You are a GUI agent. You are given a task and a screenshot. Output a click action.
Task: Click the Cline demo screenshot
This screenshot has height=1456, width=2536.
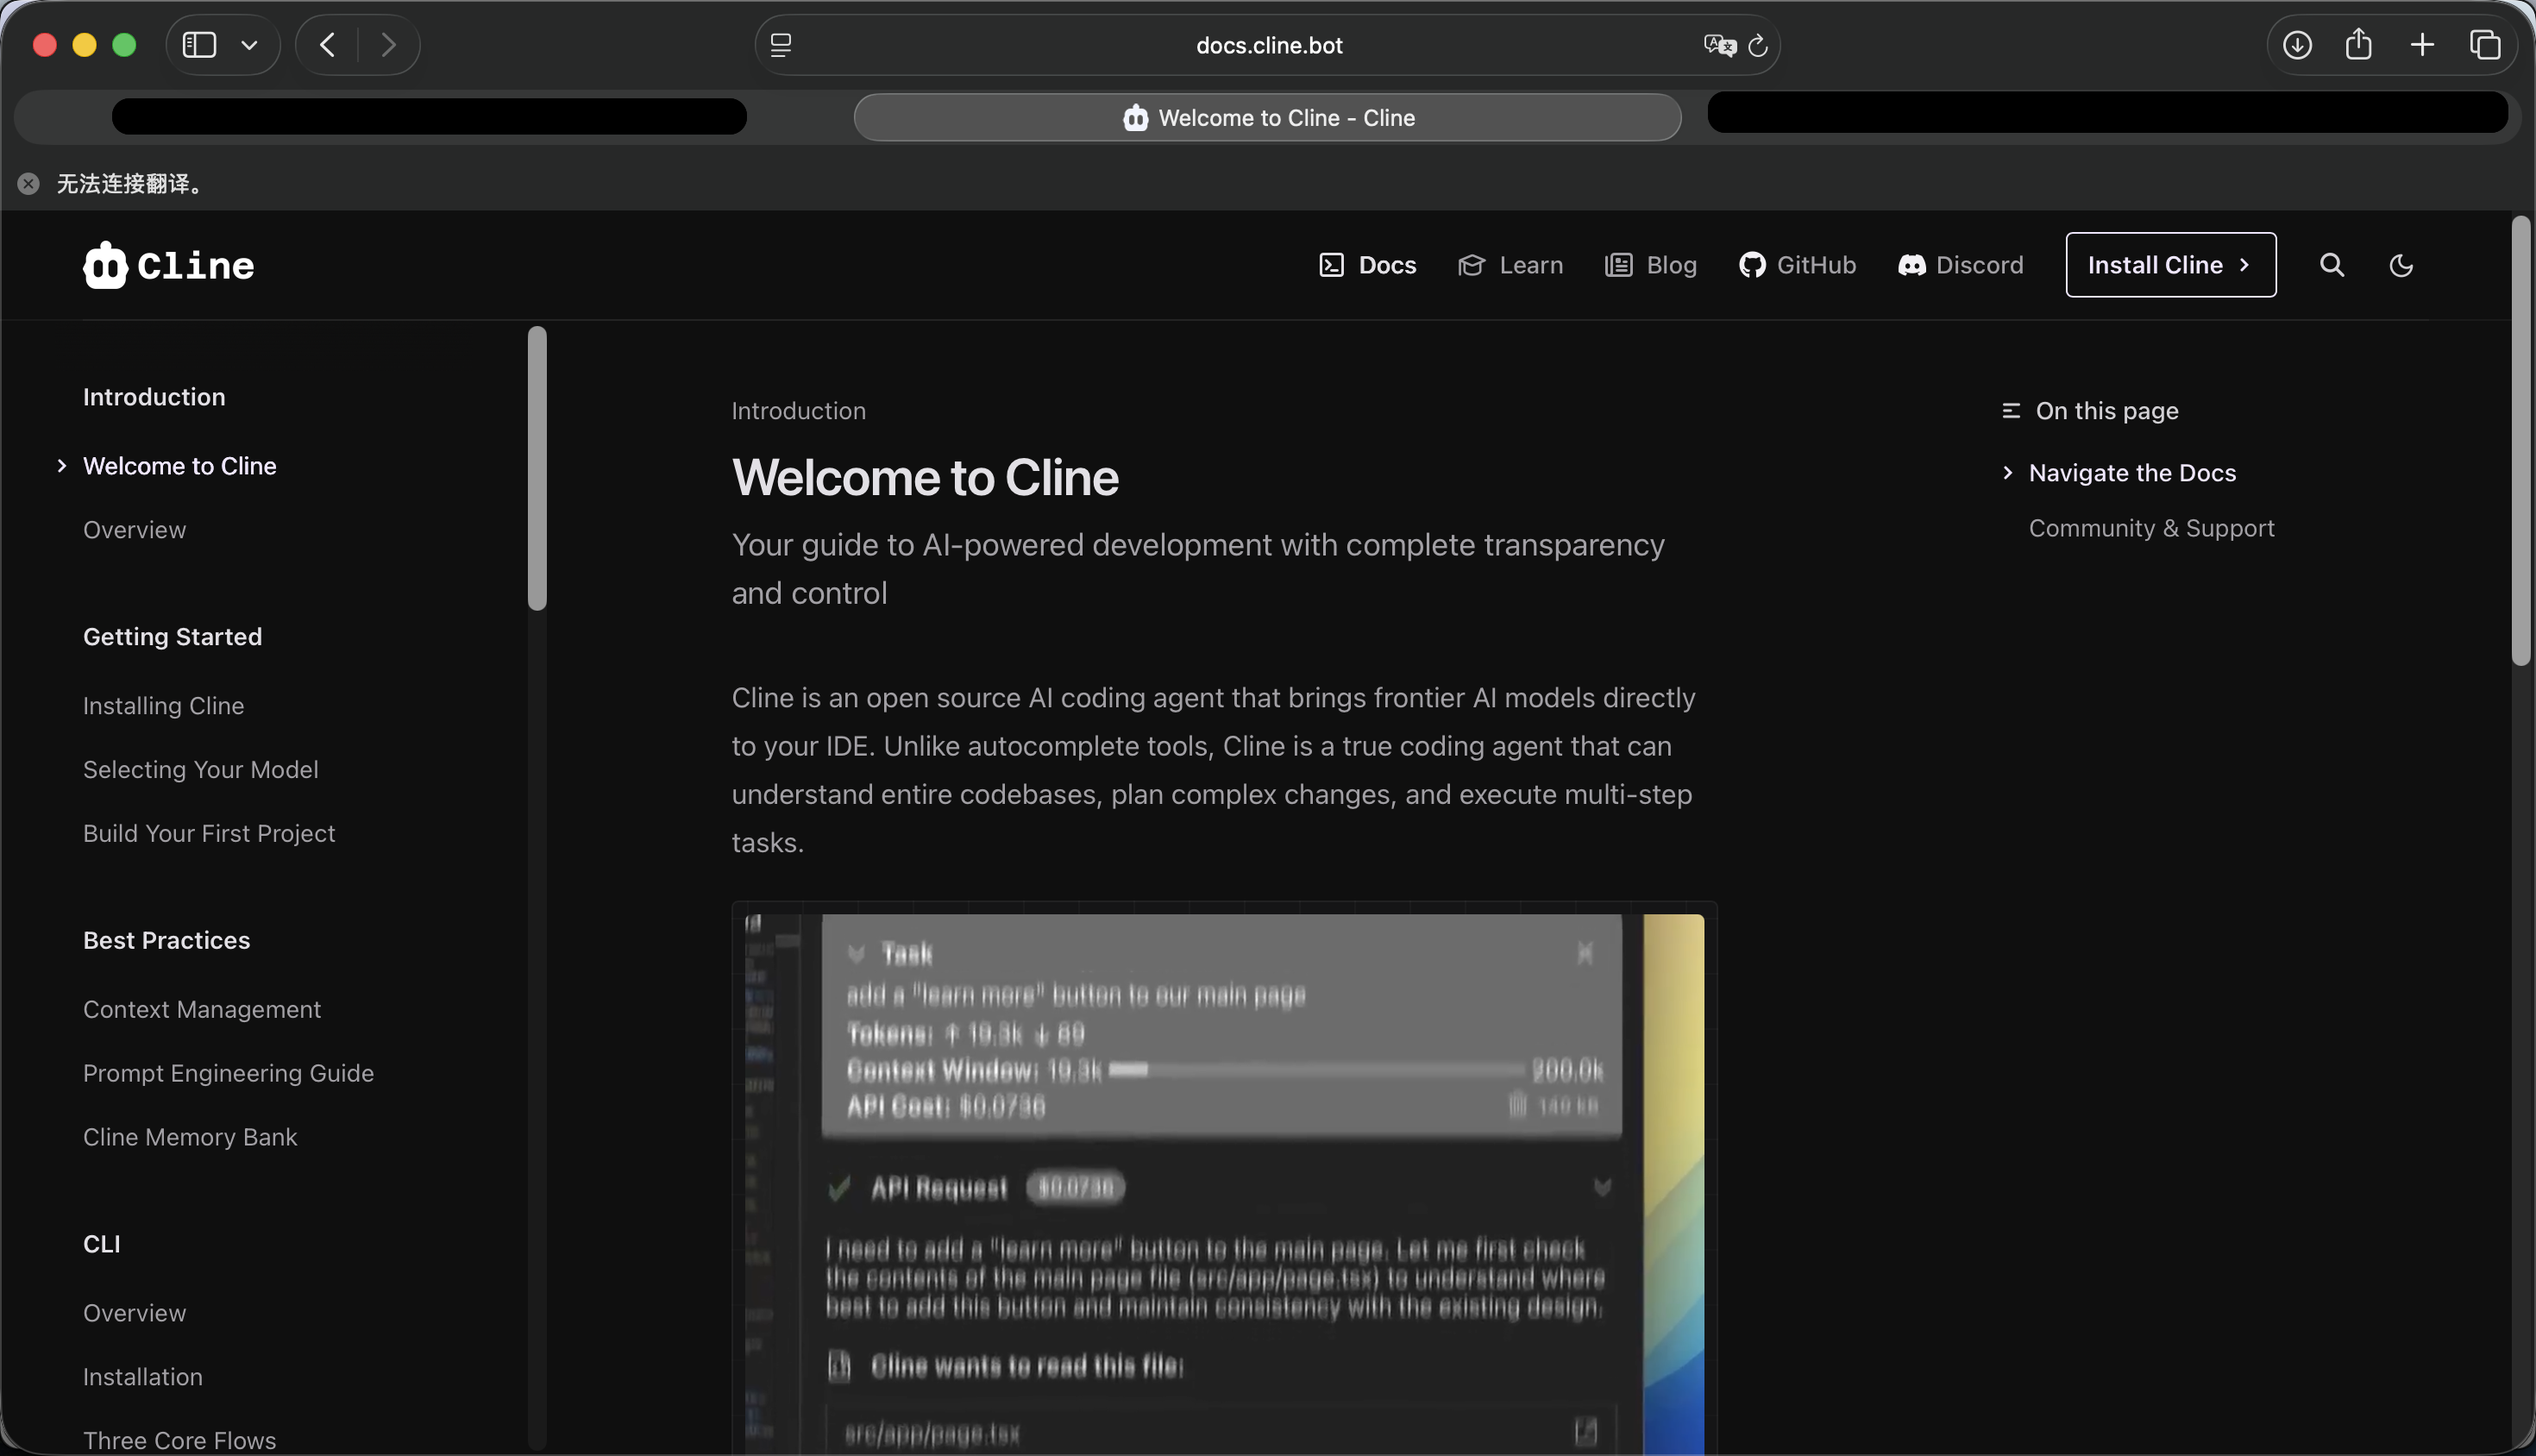pyautogui.click(x=1223, y=1178)
